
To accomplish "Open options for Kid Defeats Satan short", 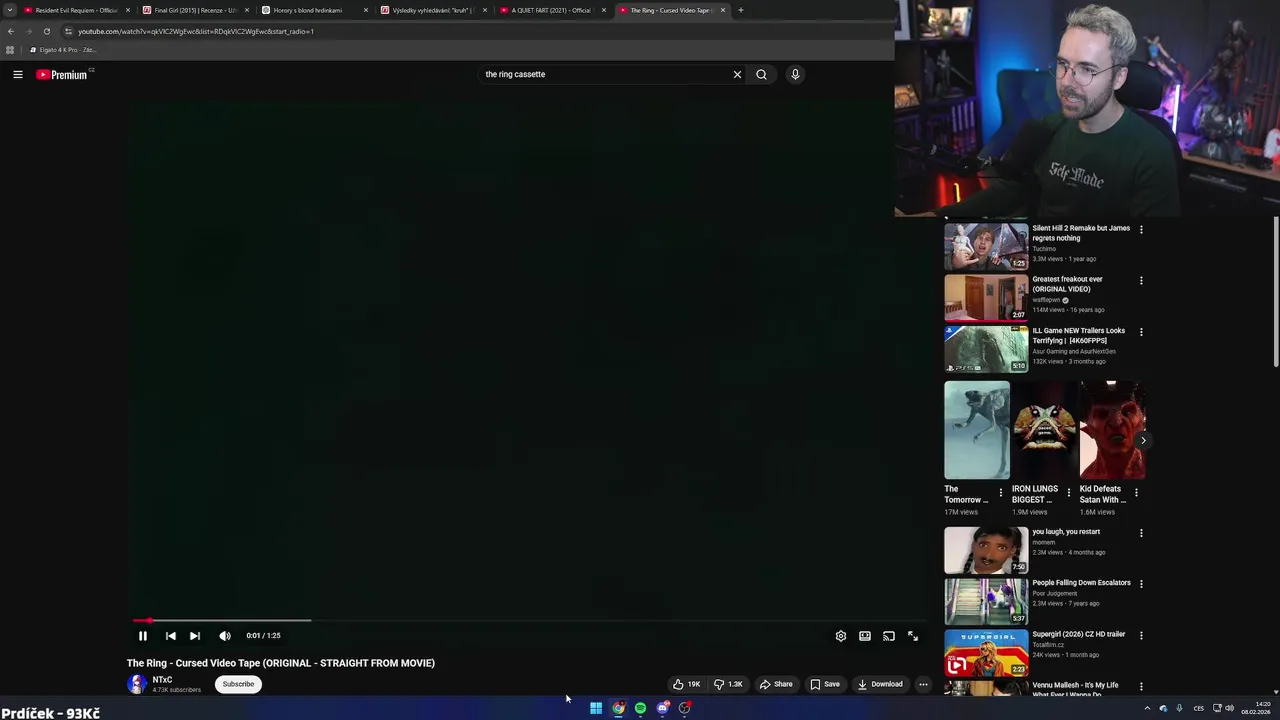I will pos(1136,492).
